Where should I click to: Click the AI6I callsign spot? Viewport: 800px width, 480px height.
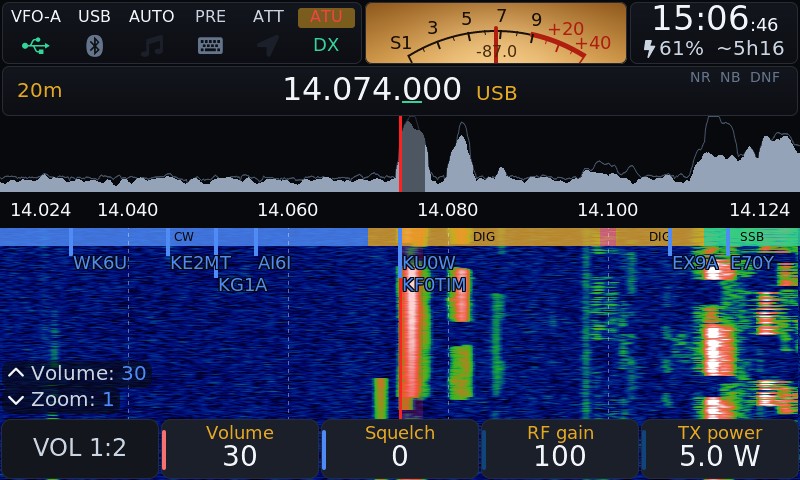(x=274, y=263)
